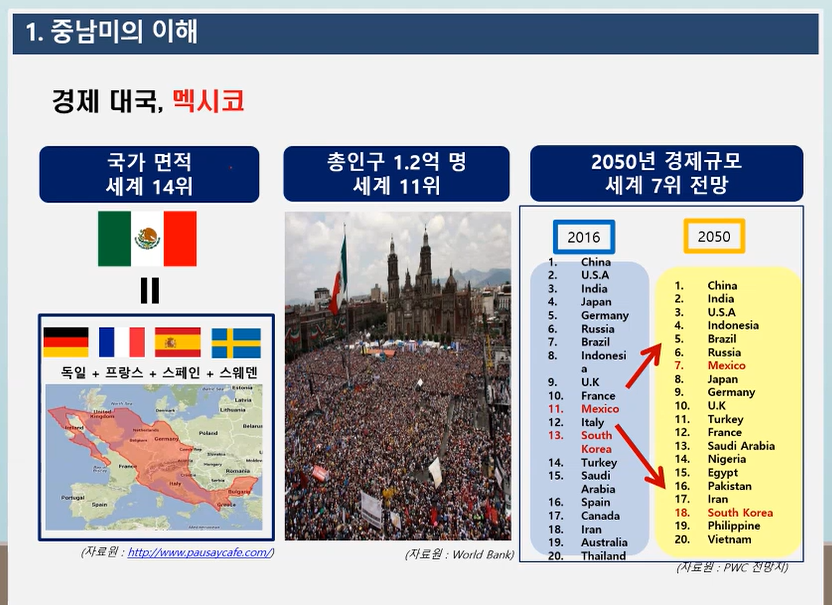Click 'Russia' at rank 6 in 2016 list
This screenshot has width=832, height=605.
(597, 329)
